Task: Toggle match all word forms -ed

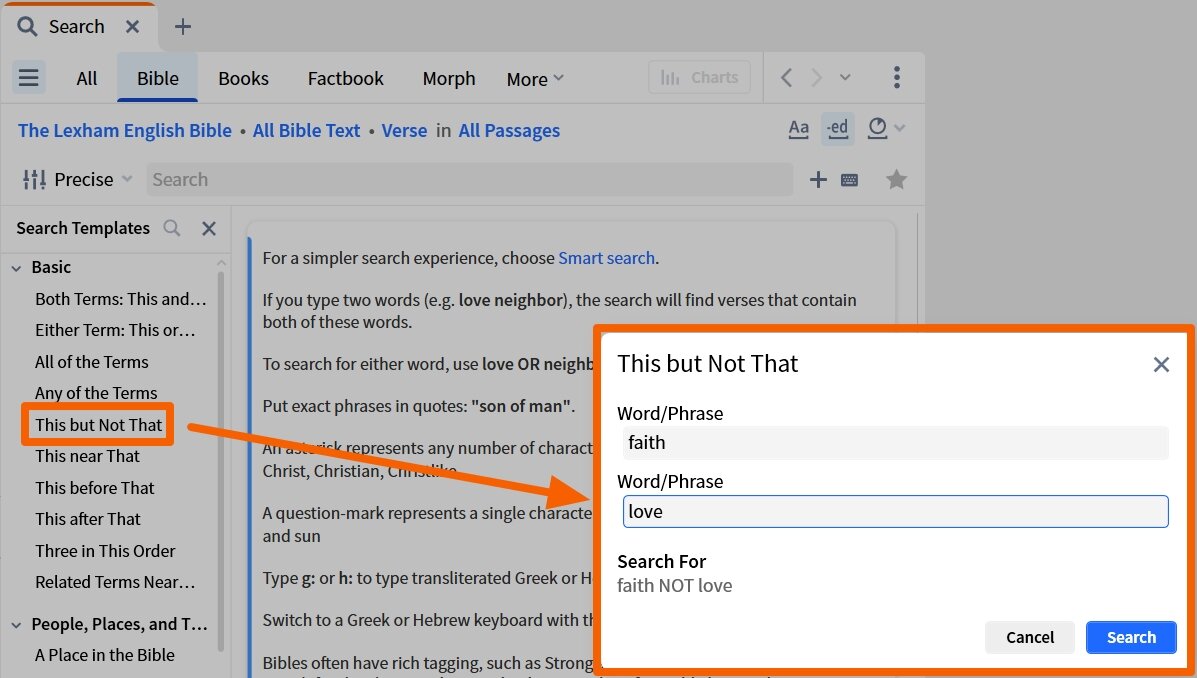Action: tap(837, 128)
